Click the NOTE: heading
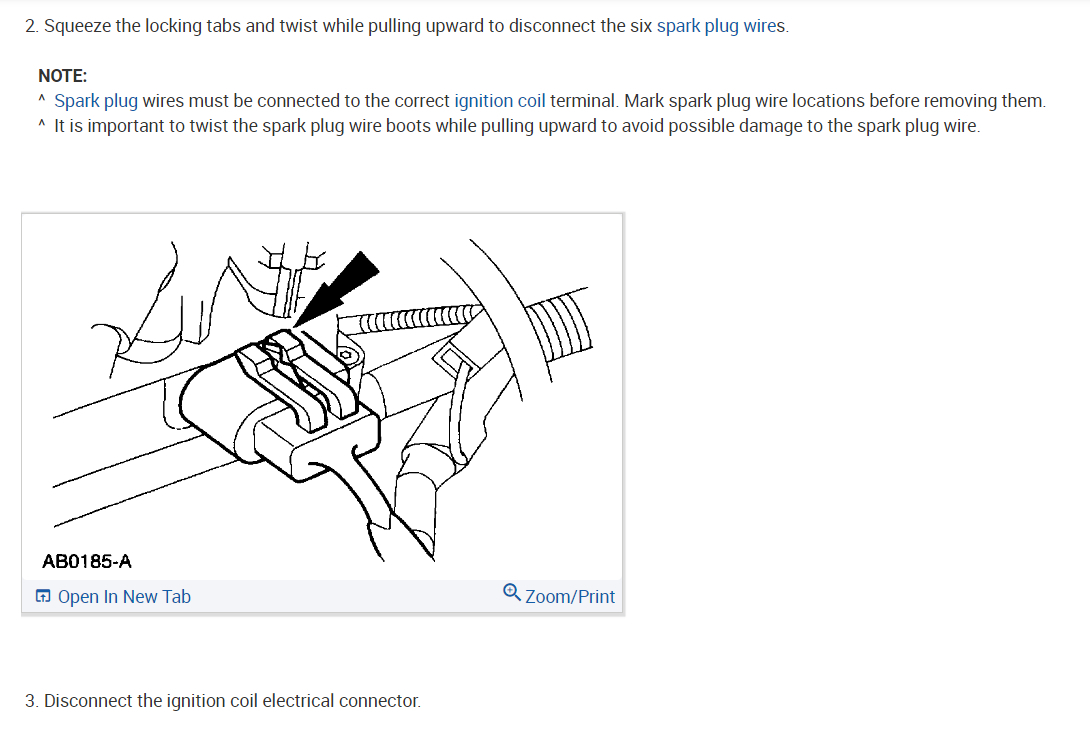Viewport: 1090px width, 736px height. (63, 76)
